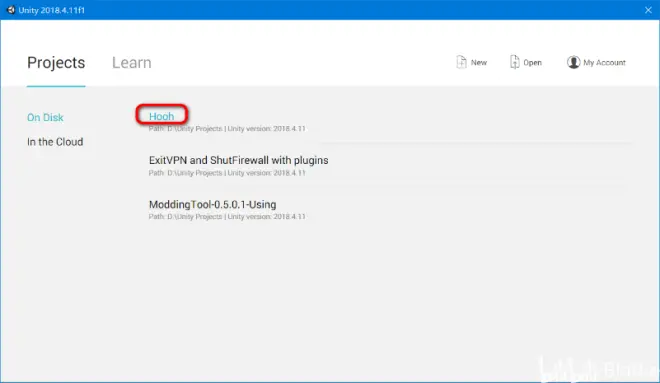The width and height of the screenshot is (660, 383).
Task: Open the Hooh project
Action: click(161, 116)
